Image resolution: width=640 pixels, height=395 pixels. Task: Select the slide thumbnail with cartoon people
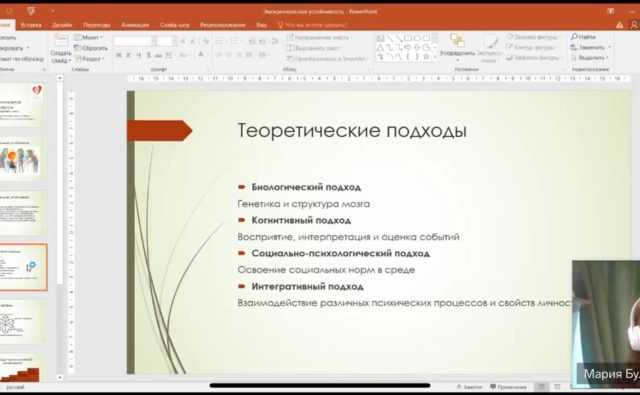(22, 159)
